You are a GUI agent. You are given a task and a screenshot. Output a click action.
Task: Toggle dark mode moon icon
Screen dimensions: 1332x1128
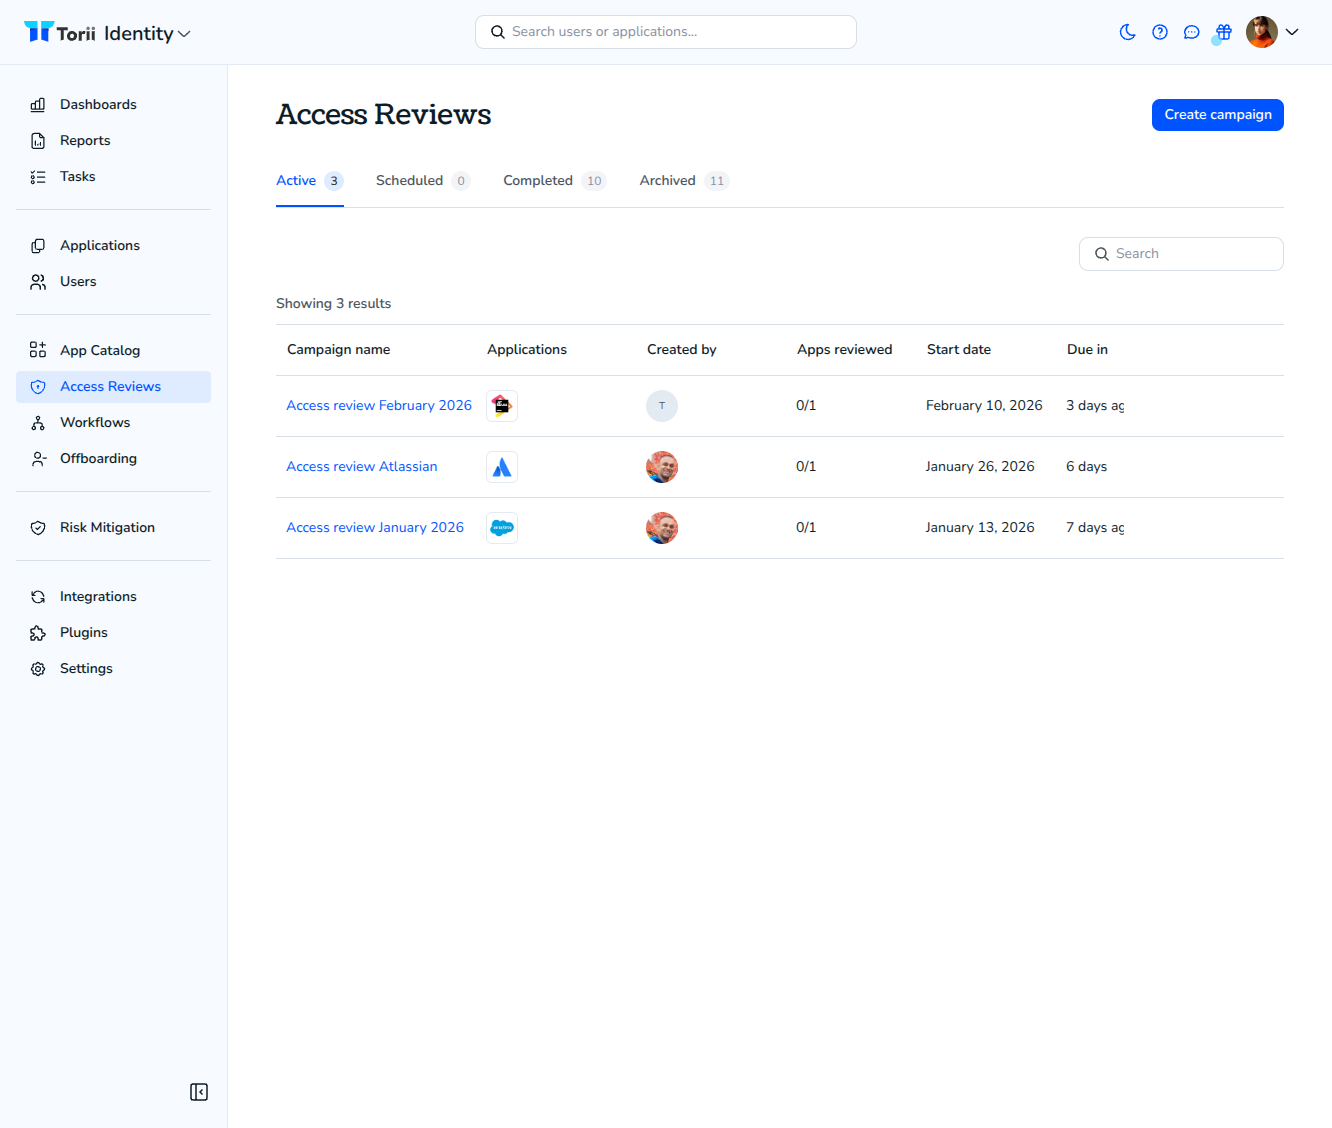[x=1128, y=32]
